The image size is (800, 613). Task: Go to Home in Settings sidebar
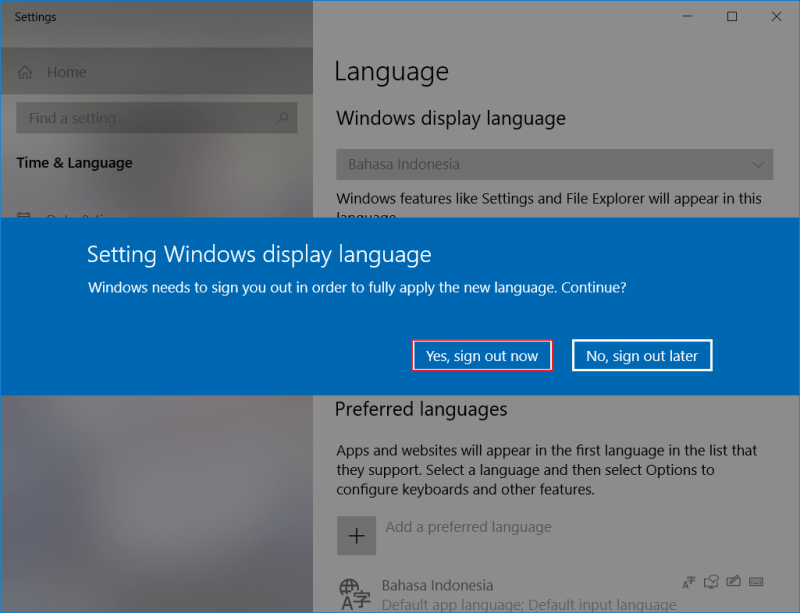(157, 71)
